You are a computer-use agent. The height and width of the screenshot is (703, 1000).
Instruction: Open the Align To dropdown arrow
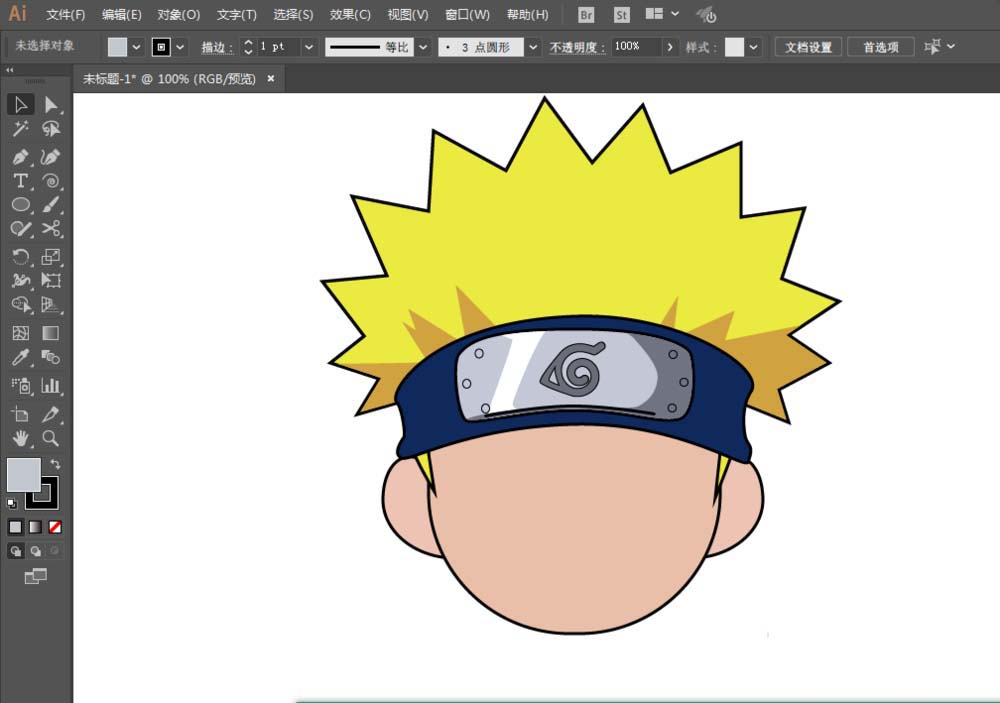951,47
